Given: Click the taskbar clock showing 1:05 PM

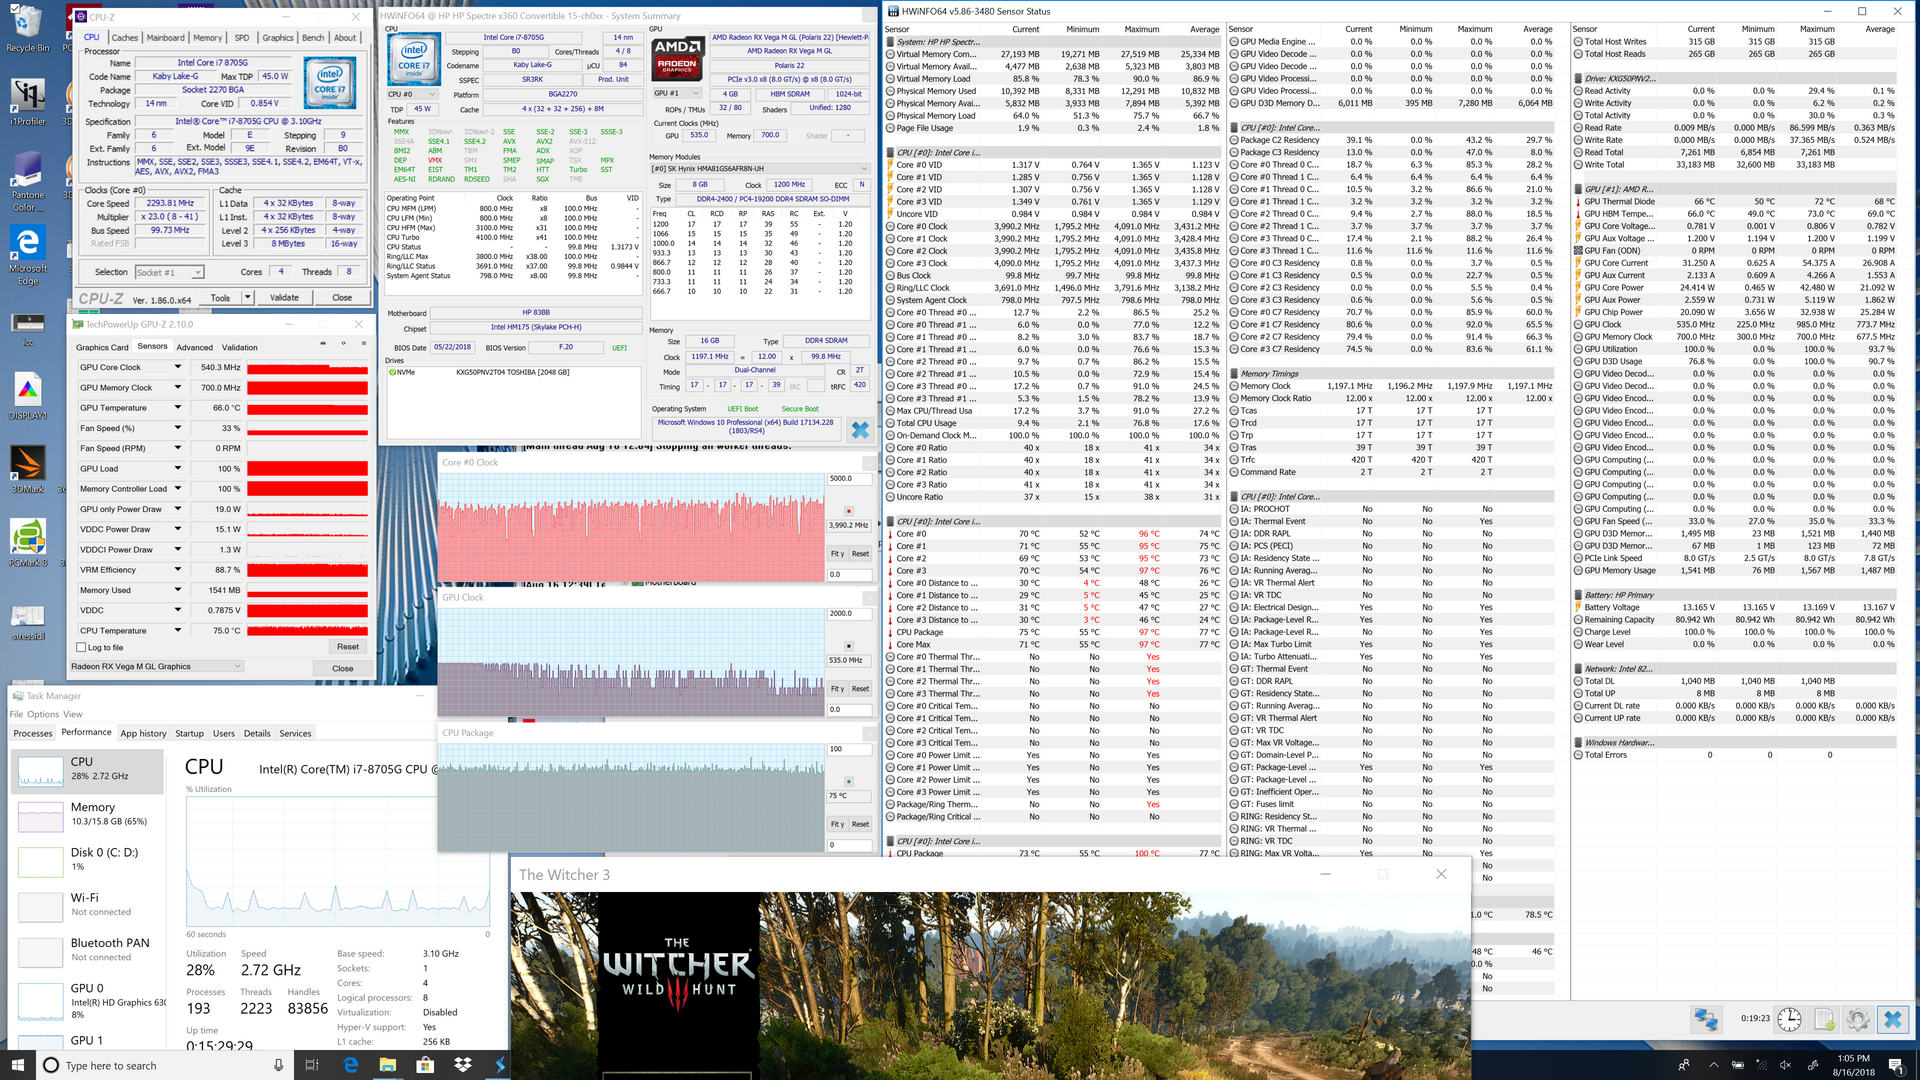Looking at the screenshot, I should (x=1853, y=1065).
